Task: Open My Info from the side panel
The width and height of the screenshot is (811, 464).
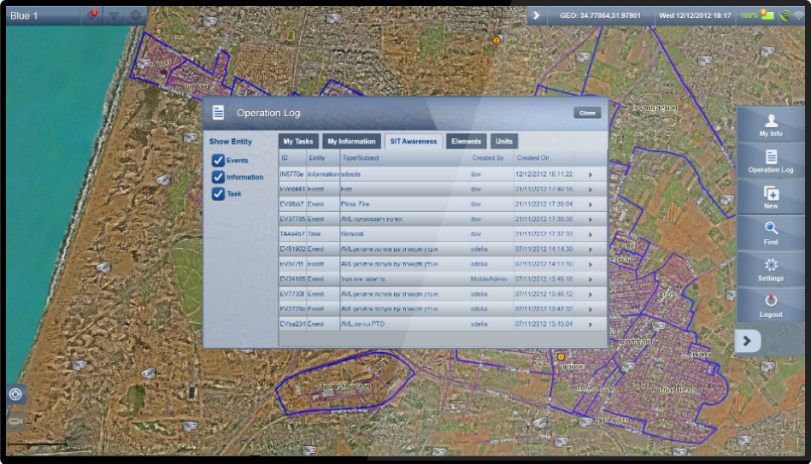Action: [771, 125]
